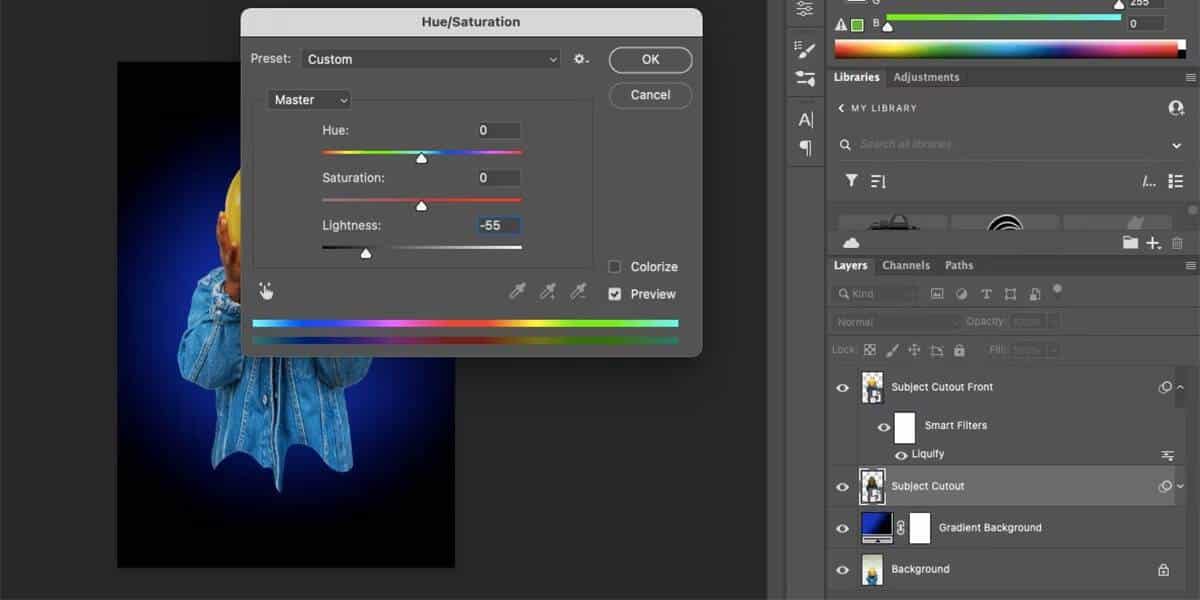Open the Paragraph panel
Screen dimensions: 1200x600
pos(805,149)
